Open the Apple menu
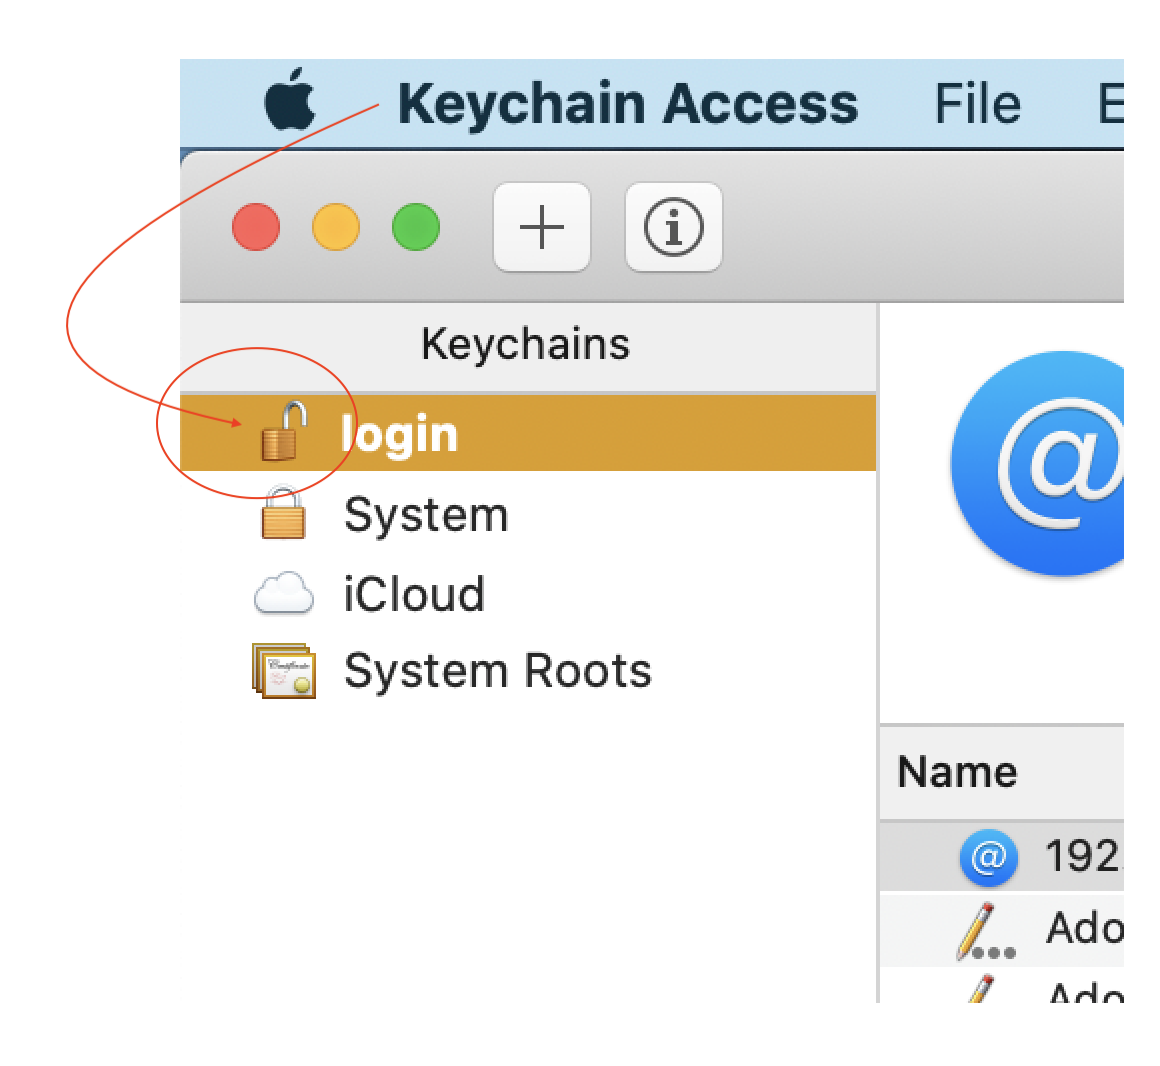This screenshot has width=1160, height=1066. coord(290,101)
